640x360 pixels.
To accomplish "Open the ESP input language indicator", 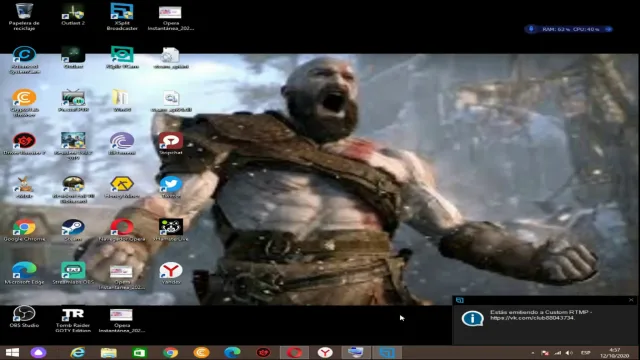I will (586, 353).
